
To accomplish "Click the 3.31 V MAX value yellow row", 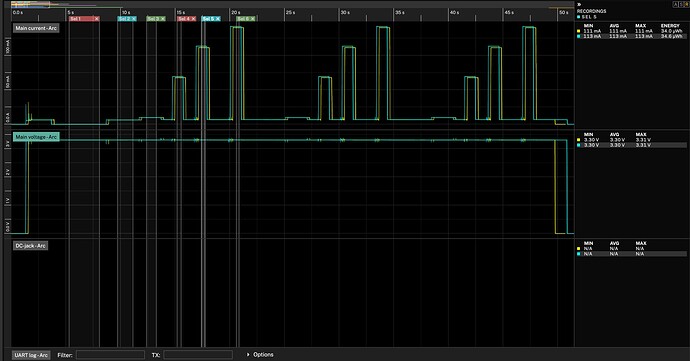I will coord(643,140).
